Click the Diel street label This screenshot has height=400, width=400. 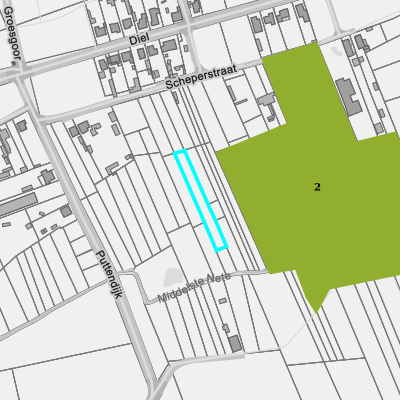coord(139,39)
